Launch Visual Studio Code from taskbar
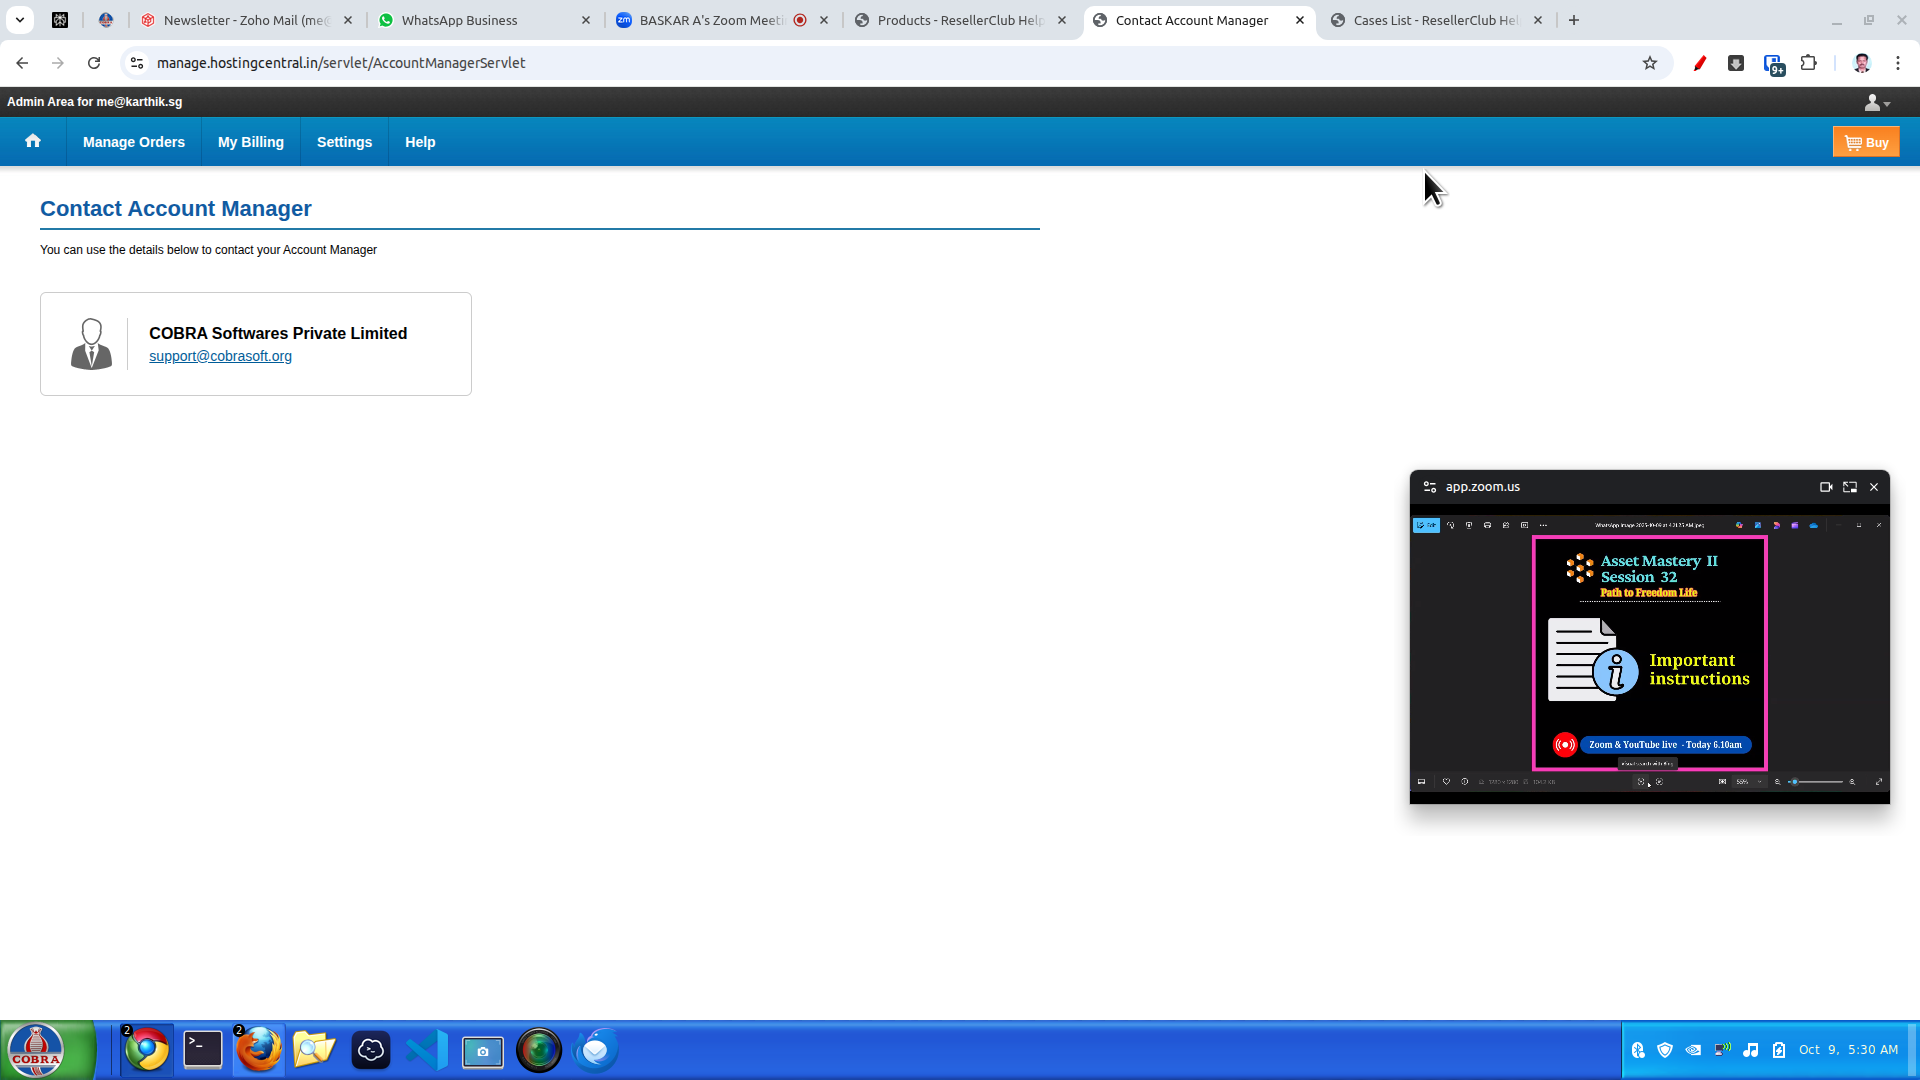Screen dimensions: 1920x1080 click(427, 1050)
